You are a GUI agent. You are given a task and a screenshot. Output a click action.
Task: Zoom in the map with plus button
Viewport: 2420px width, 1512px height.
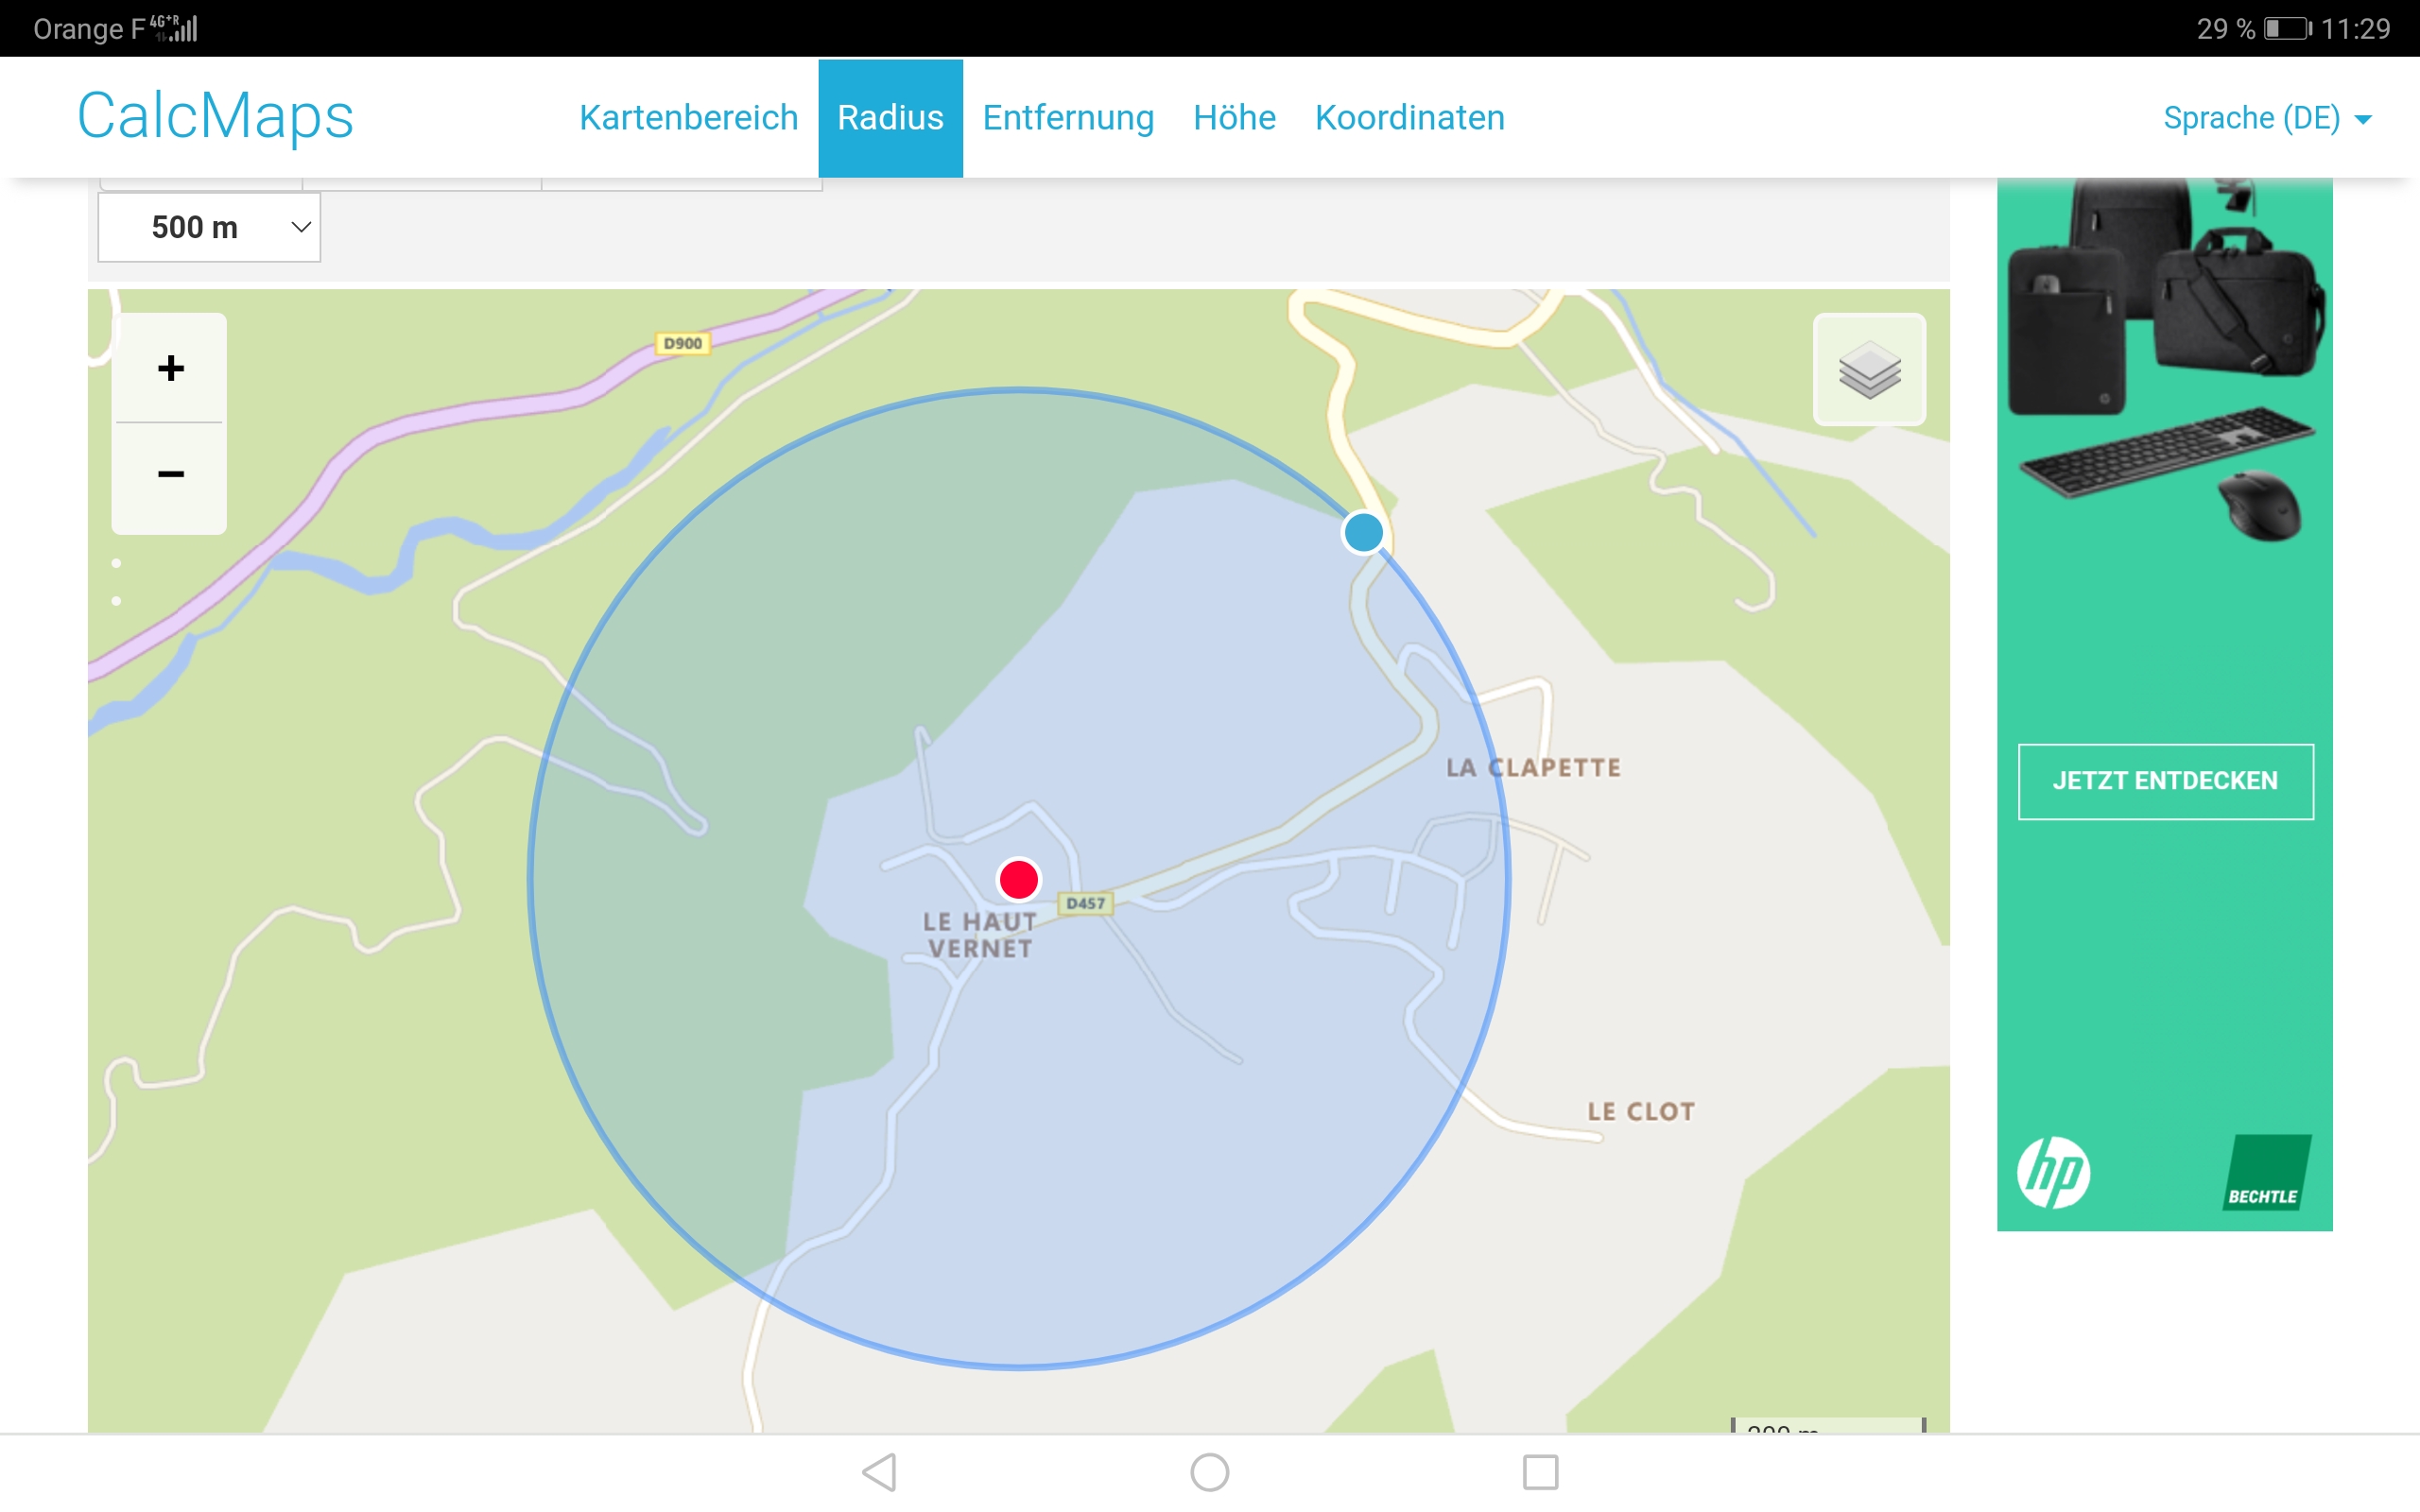pyautogui.click(x=170, y=368)
